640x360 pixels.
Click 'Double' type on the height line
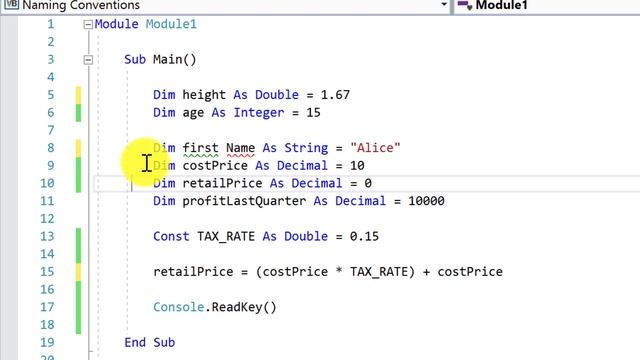(277, 95)
